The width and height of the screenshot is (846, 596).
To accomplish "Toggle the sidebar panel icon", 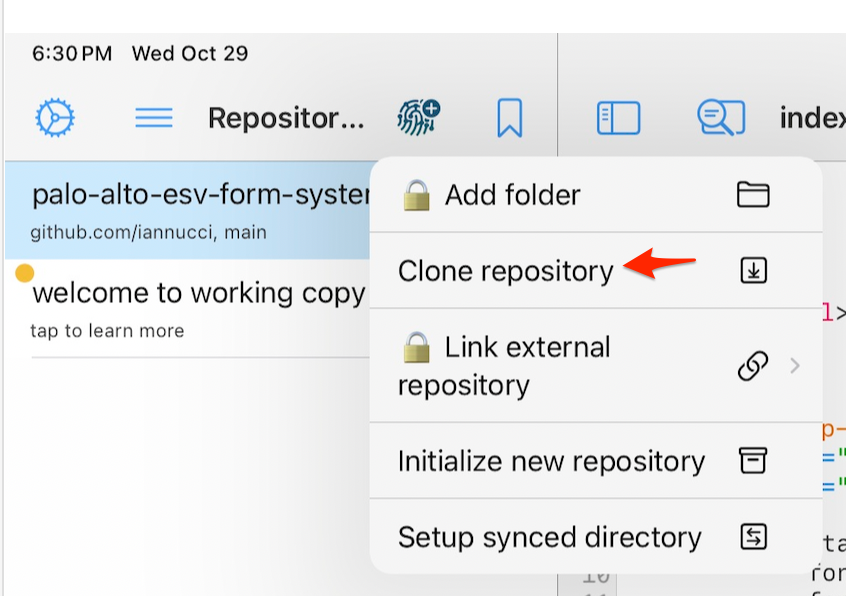I will (618, 118).
